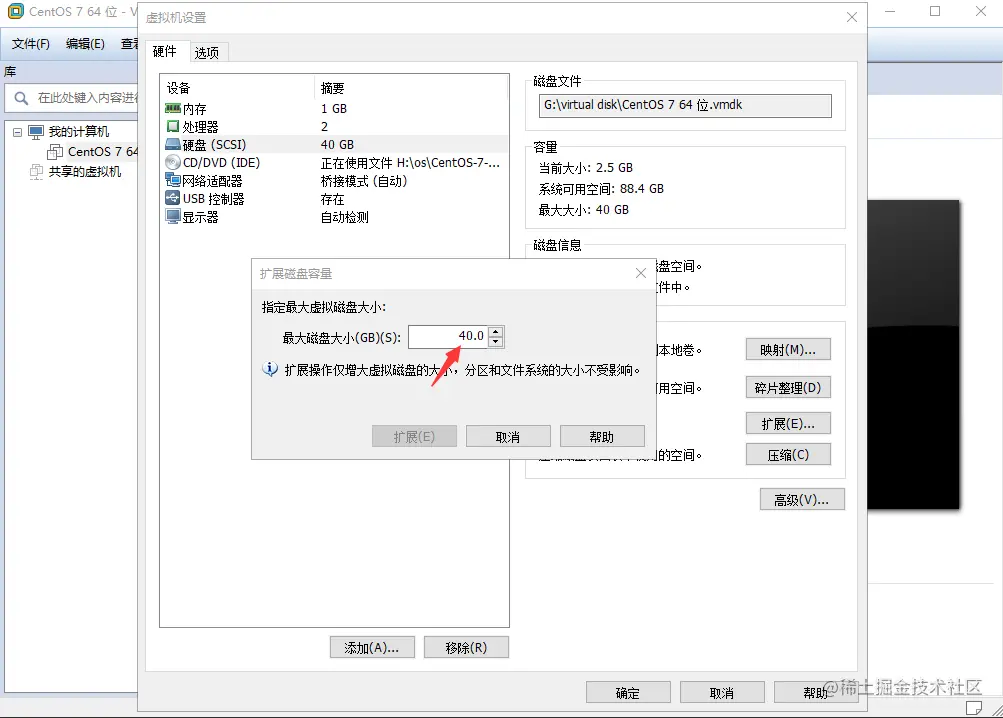The width and height of the screenshot is (1003, 718).
Task: Select 我的计算机 tree item
Action: 79,132
